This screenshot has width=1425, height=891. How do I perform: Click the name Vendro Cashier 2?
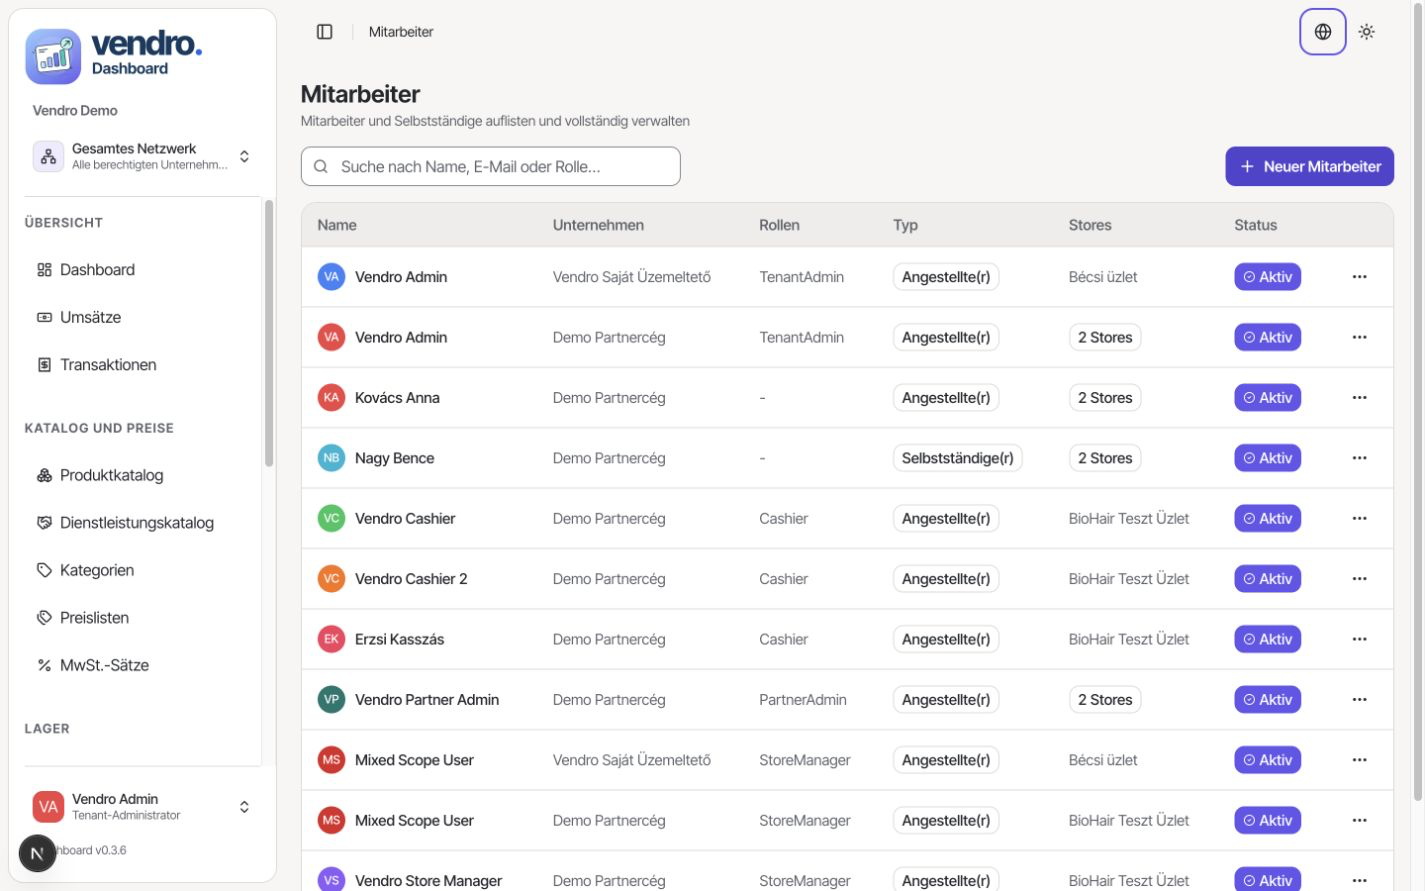pos(411,579)
